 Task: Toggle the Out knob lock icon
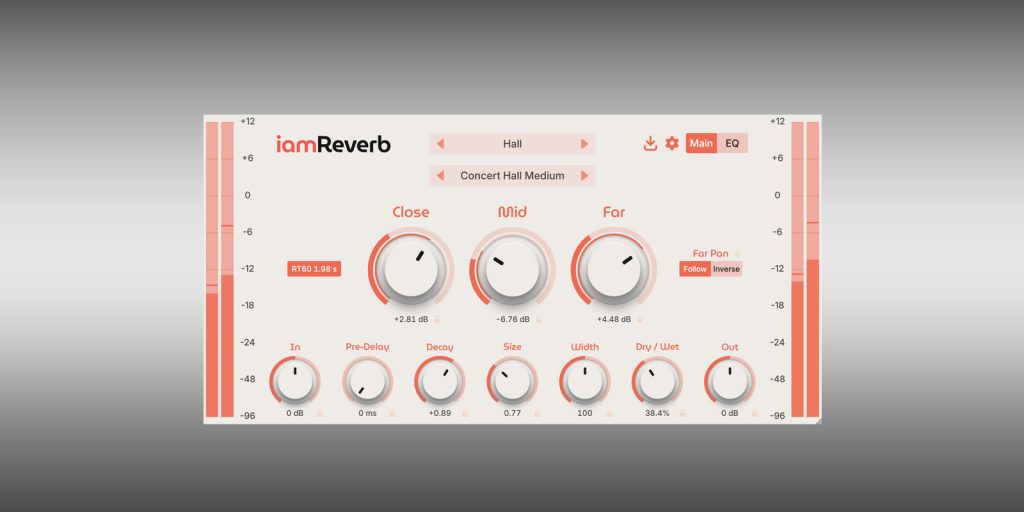pyautogui.click(x=754, y=413)
